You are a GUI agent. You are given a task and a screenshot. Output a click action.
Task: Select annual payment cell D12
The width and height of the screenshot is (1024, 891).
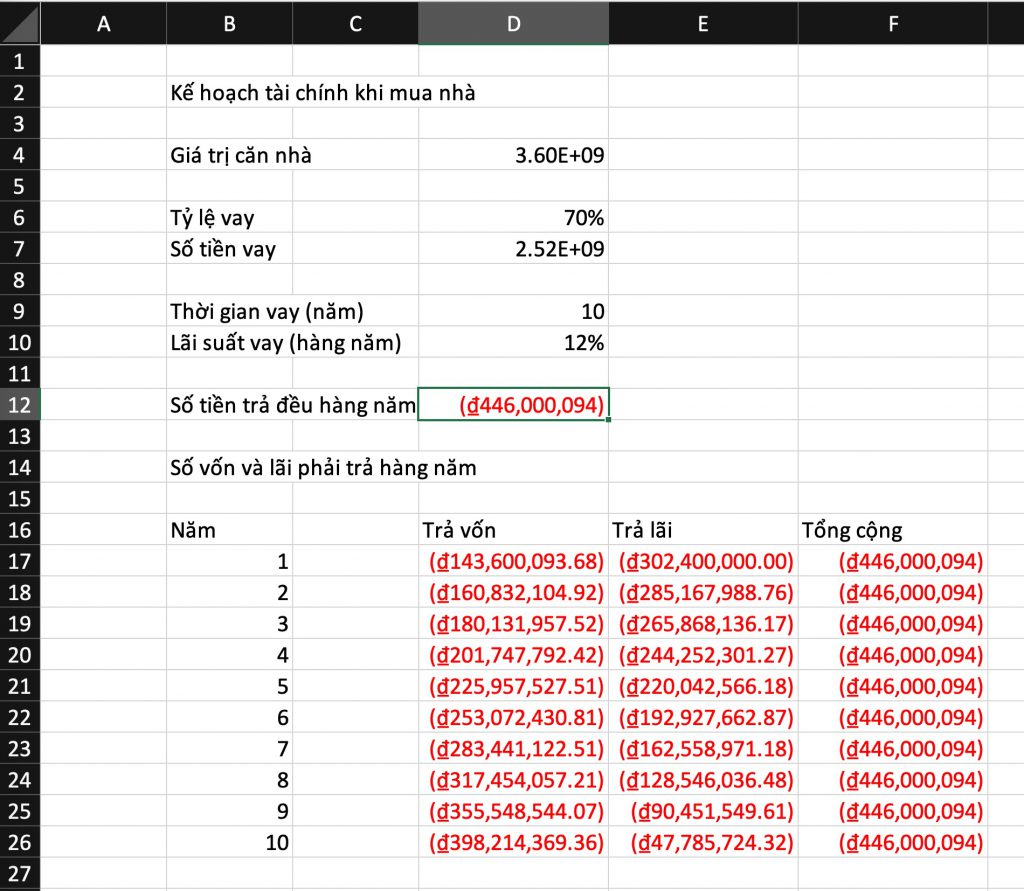point(513,404)
